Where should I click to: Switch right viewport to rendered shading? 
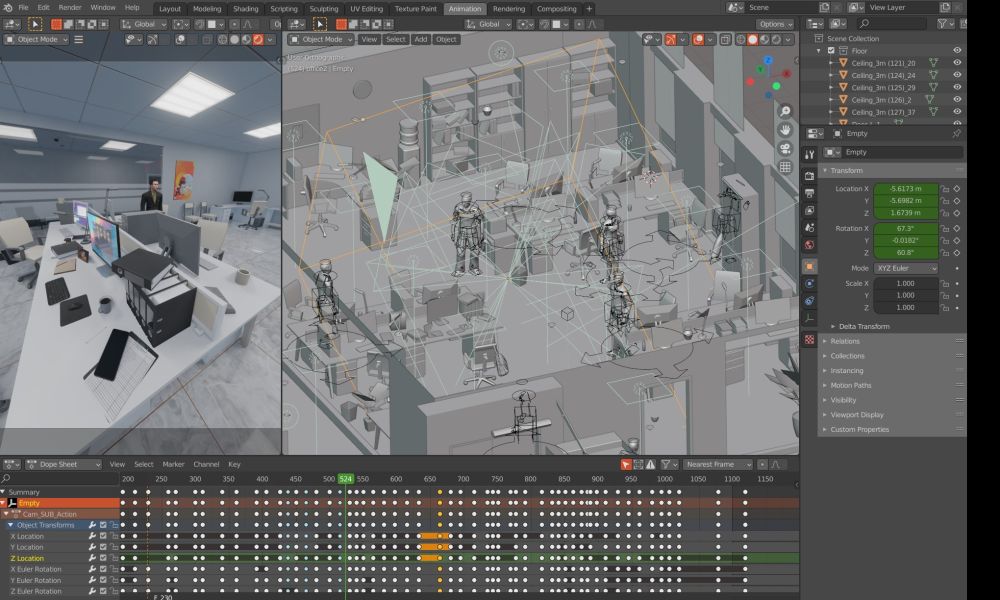776,40
